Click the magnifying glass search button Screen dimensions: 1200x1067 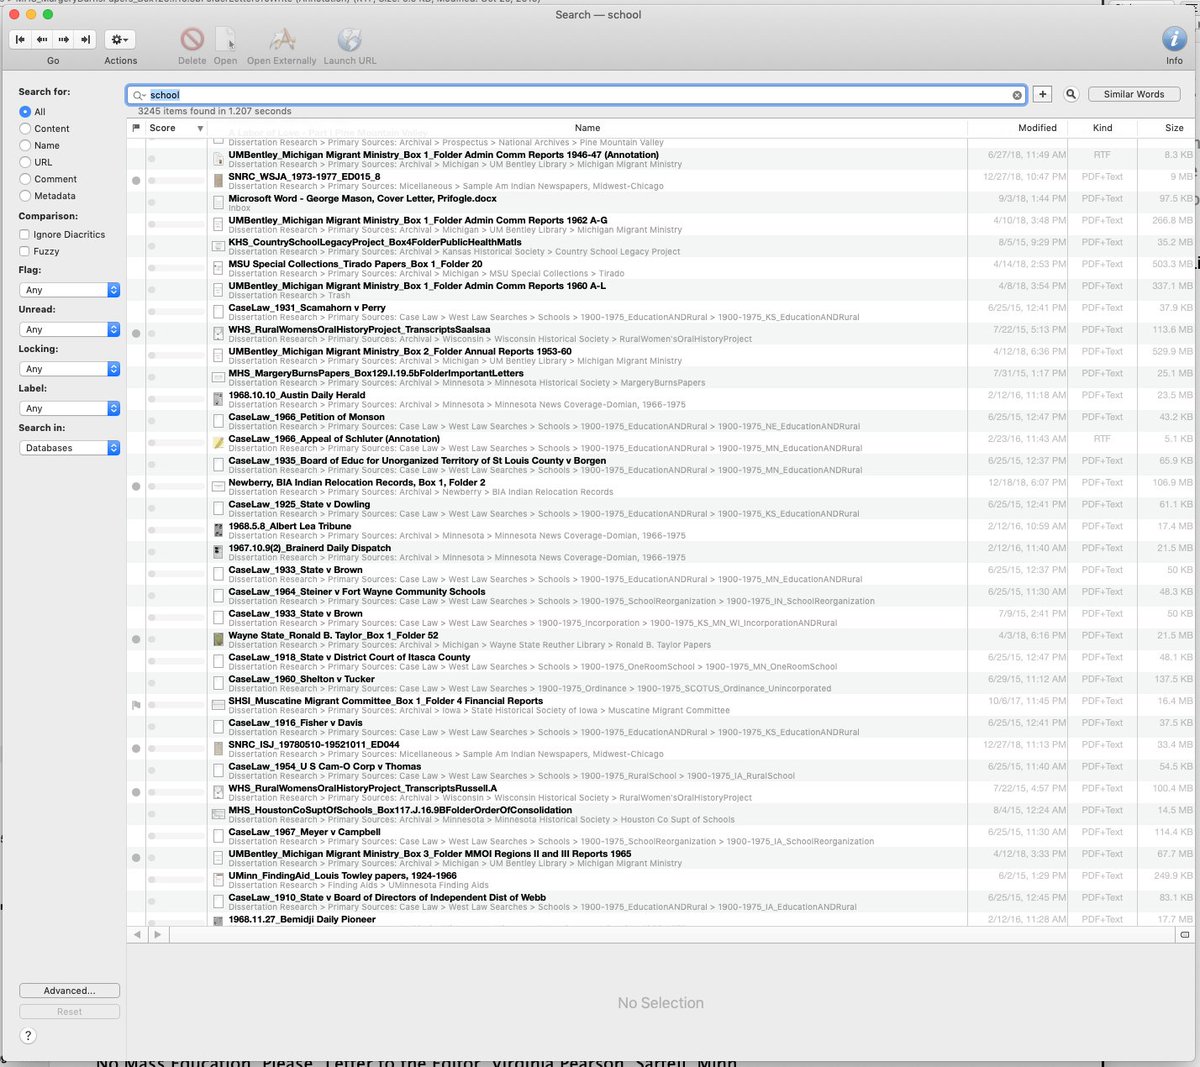(1071, 94)
